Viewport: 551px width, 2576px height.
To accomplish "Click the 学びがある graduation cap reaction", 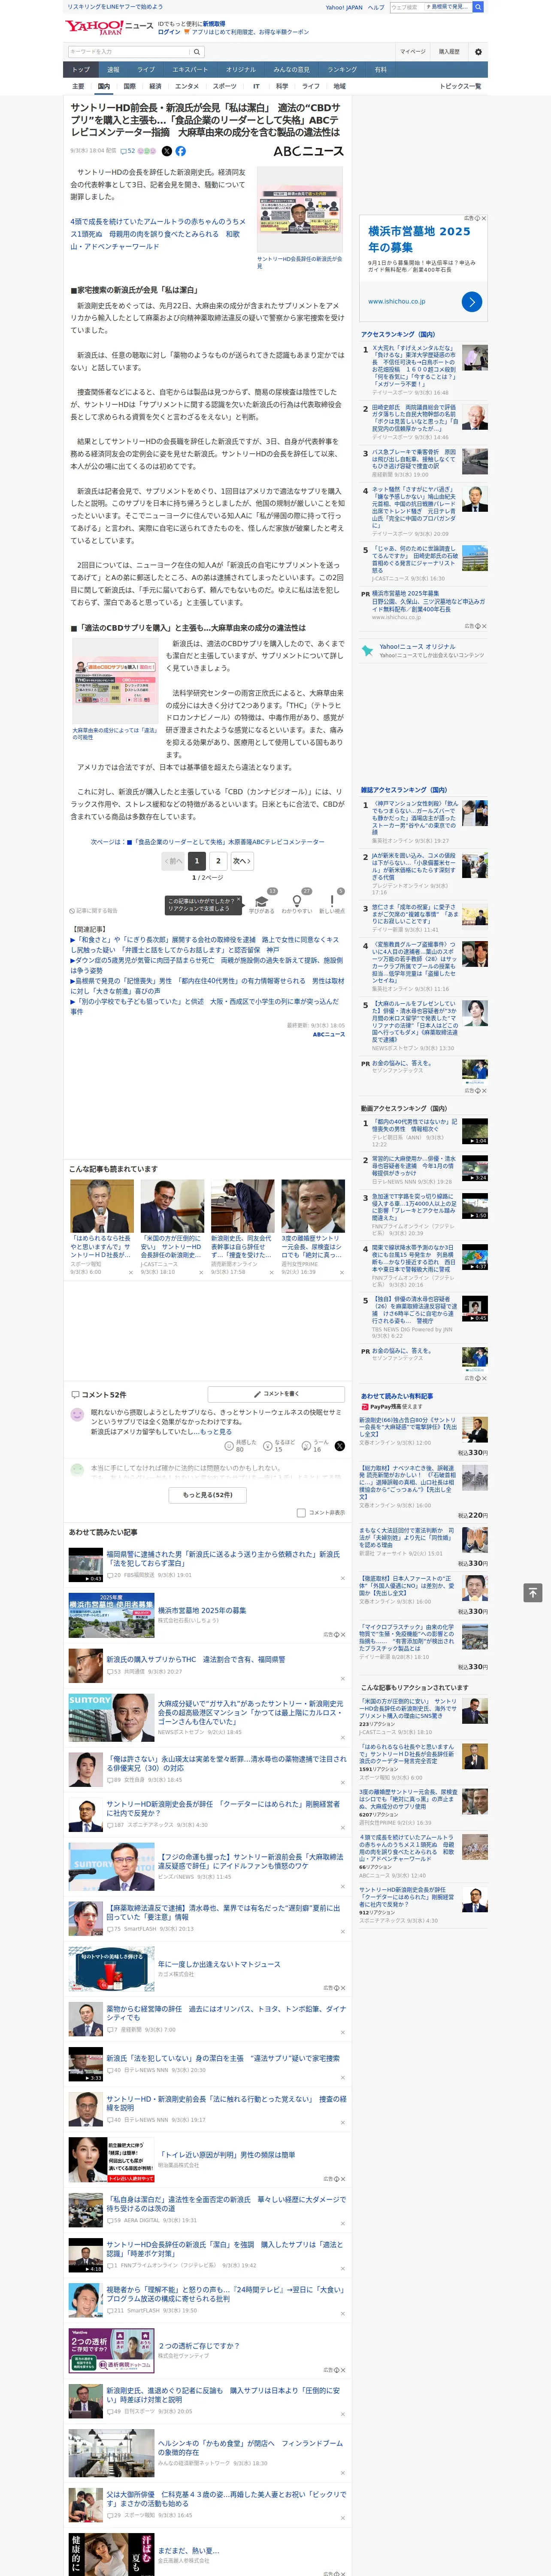I will point(262,901).
